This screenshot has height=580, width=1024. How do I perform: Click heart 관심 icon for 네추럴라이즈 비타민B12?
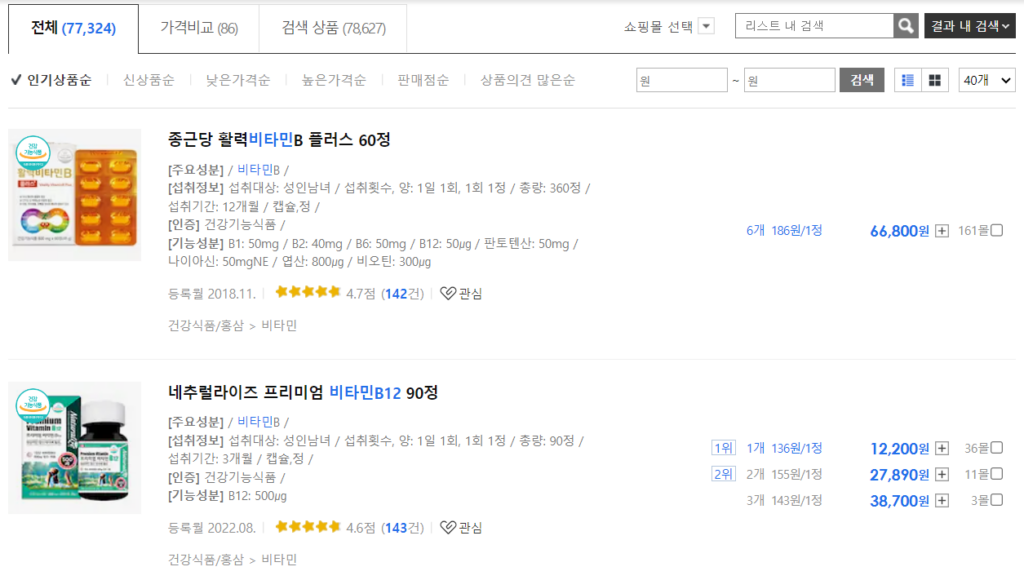tap(461, 527)
